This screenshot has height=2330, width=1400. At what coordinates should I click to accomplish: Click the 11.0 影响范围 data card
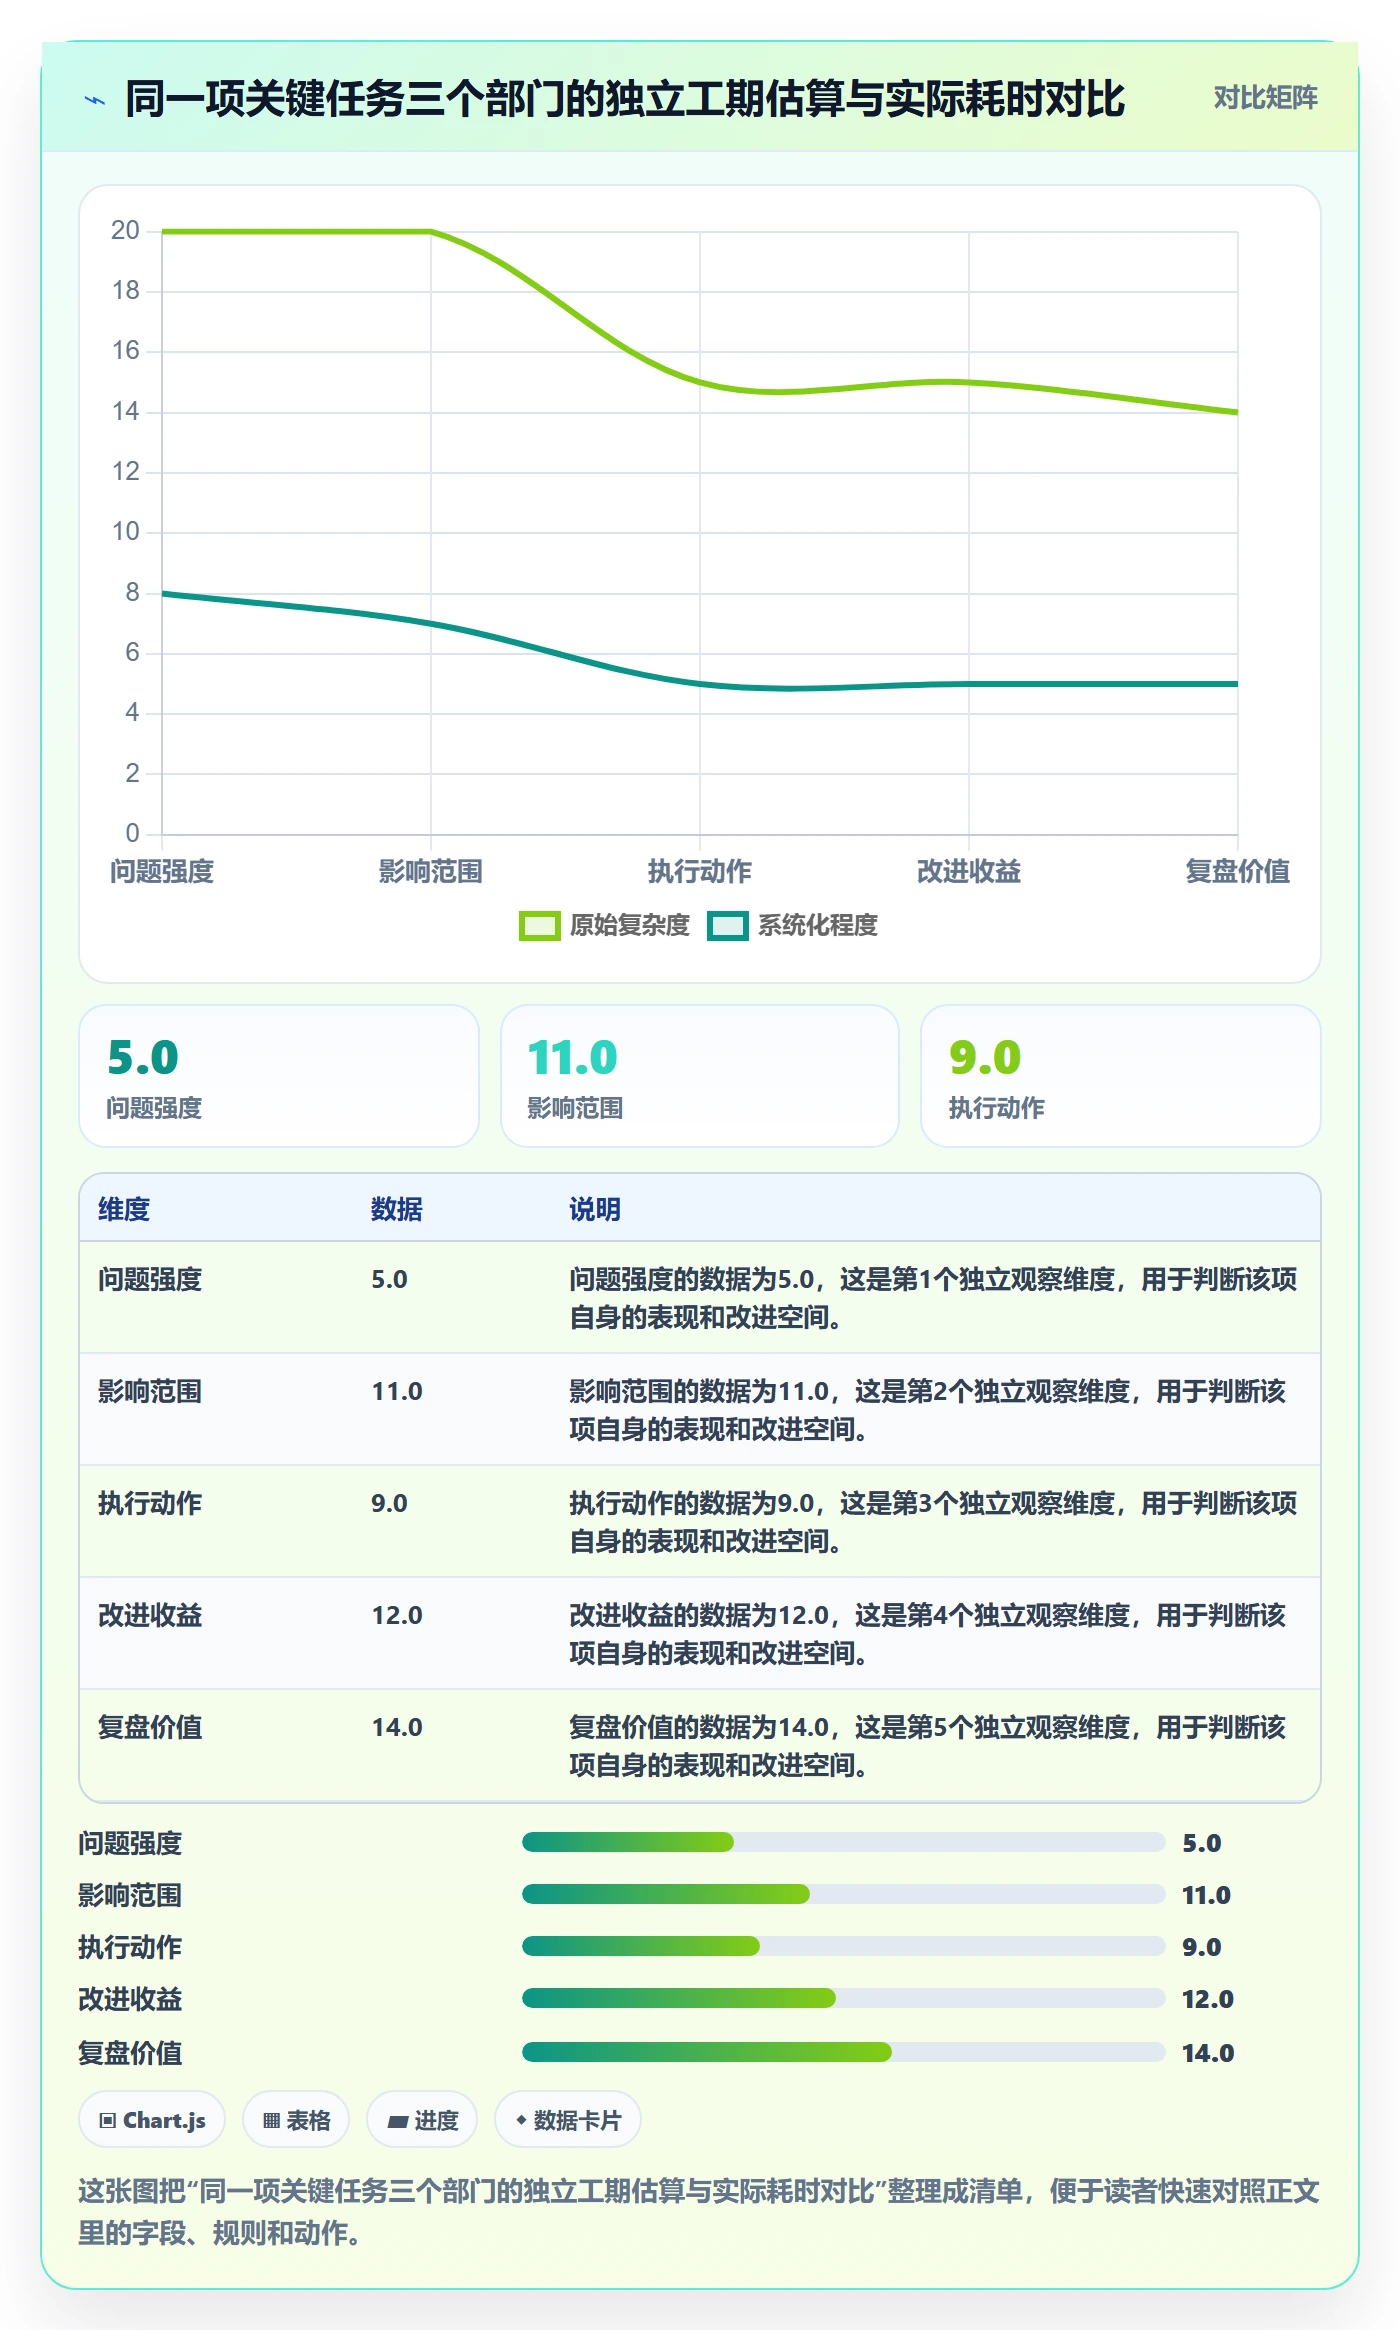pos(700,1076)
